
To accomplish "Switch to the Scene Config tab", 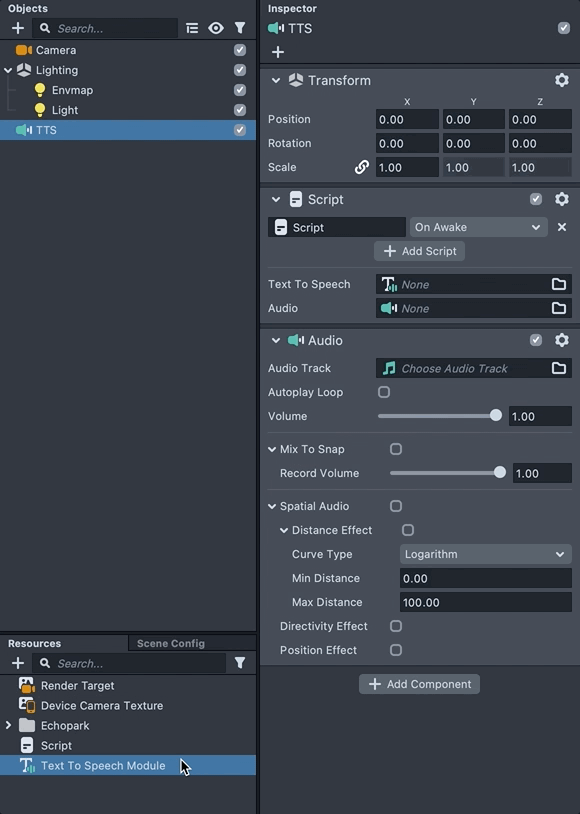I will (171, 643).
